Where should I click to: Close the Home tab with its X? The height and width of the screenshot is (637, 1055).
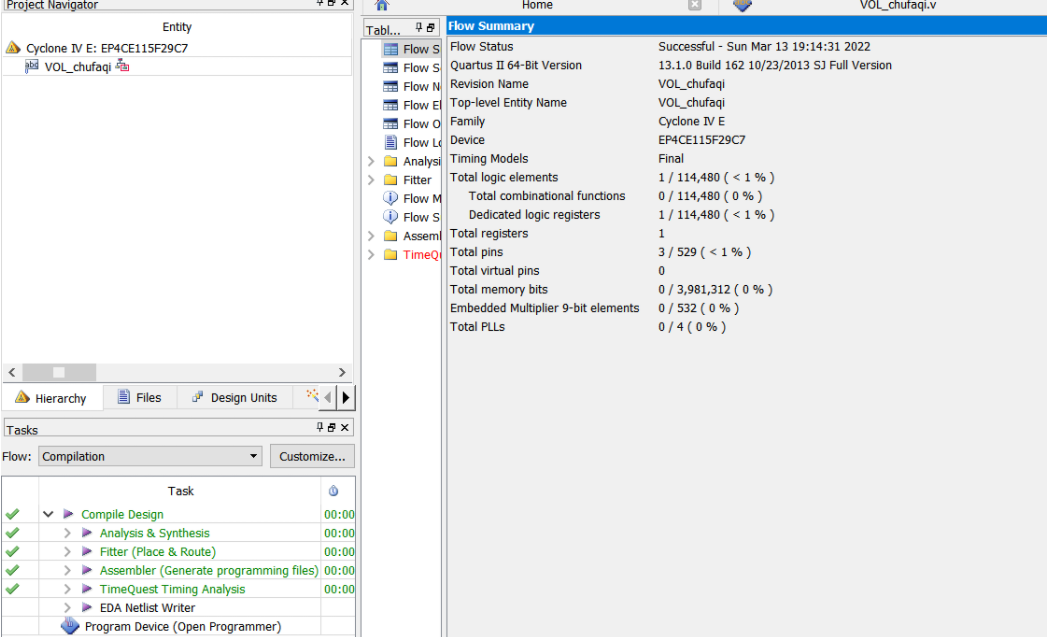(695, 5)
